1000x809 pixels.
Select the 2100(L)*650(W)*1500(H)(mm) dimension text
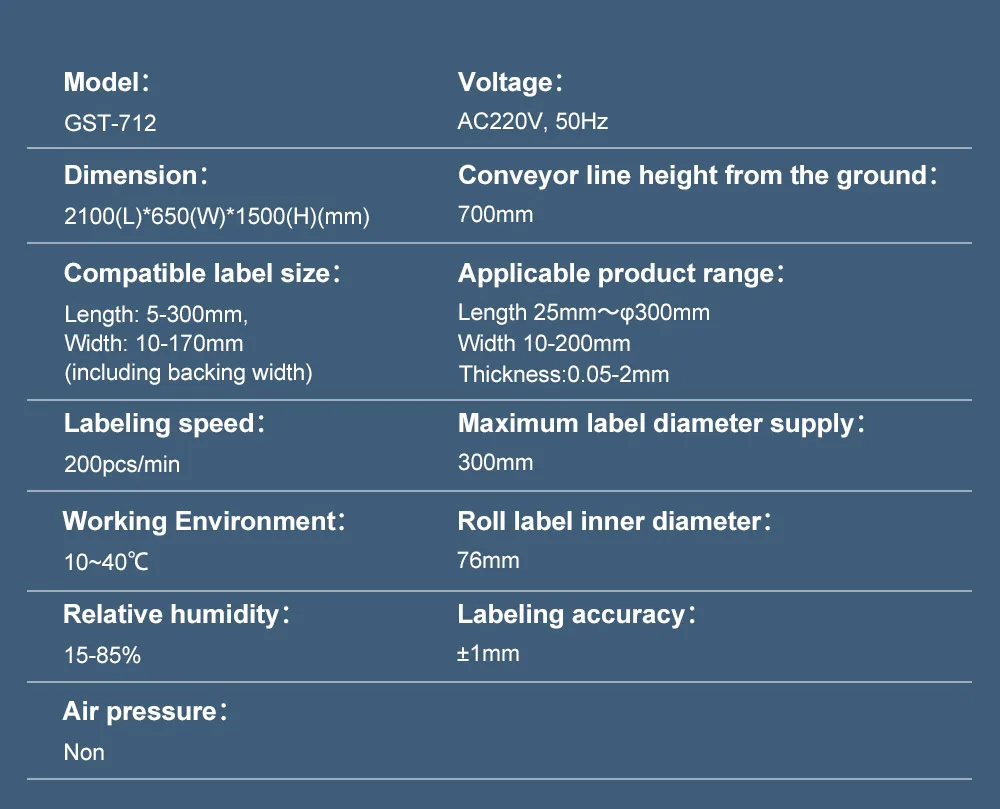(x=217, y=216)
